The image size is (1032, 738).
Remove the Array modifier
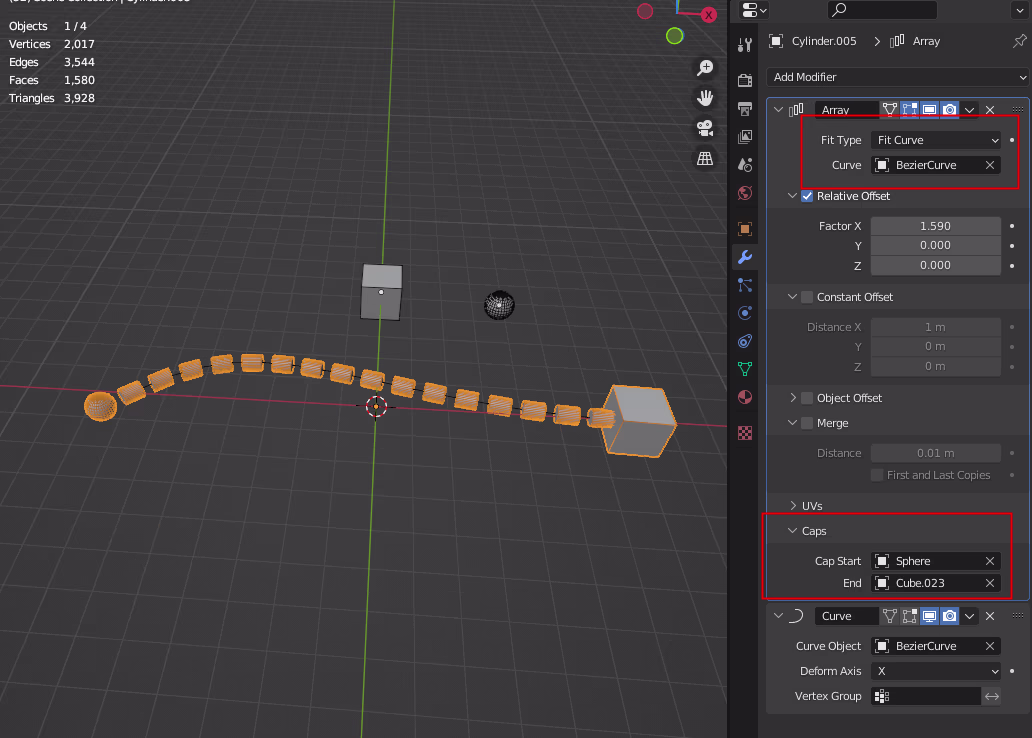990,110
